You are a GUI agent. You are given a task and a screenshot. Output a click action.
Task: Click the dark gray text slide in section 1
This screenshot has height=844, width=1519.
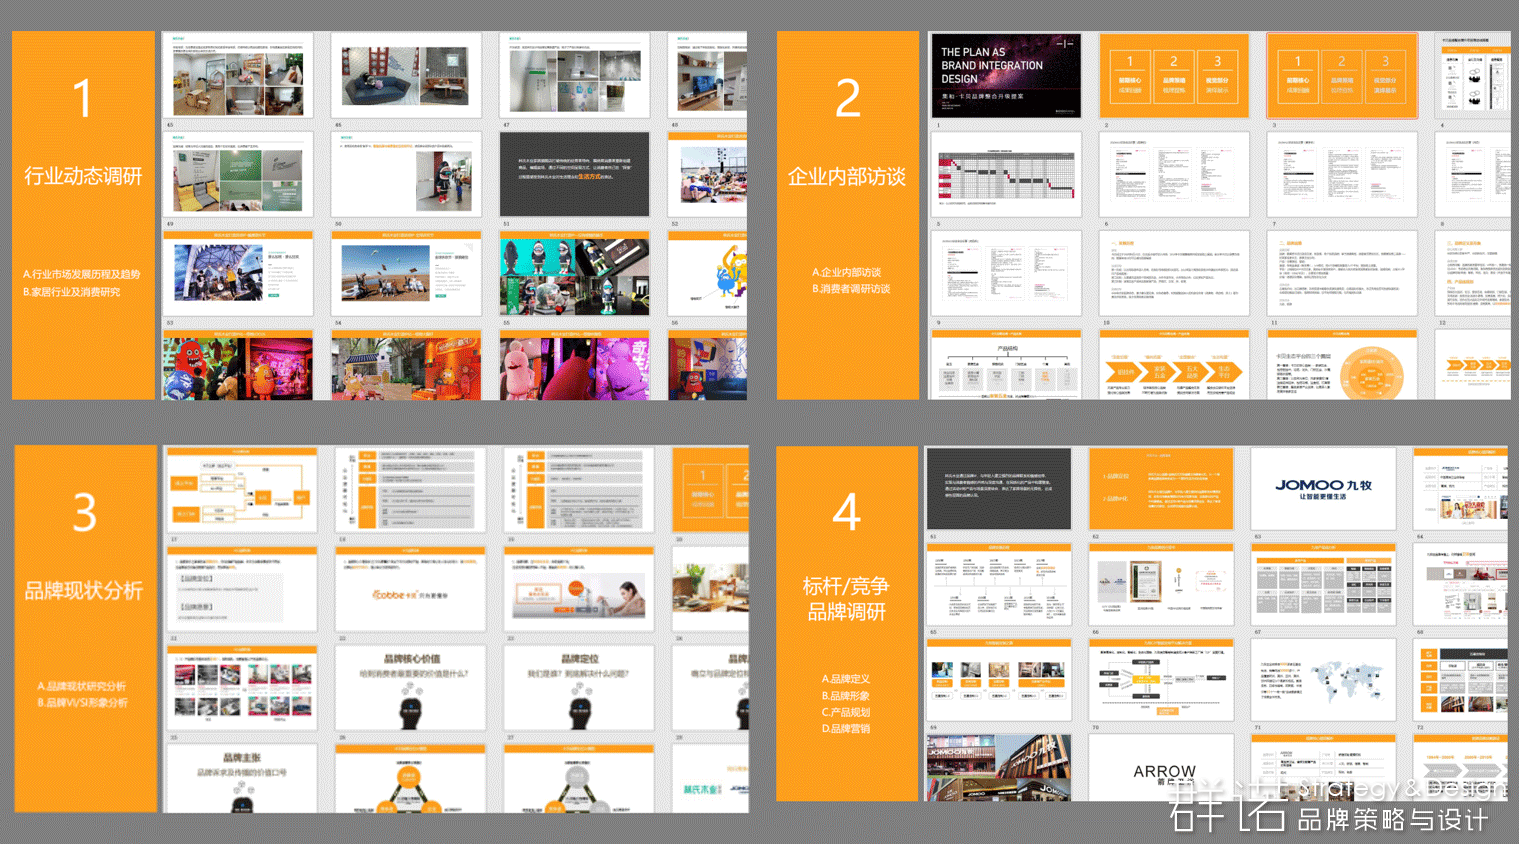(x=574, y=174)
